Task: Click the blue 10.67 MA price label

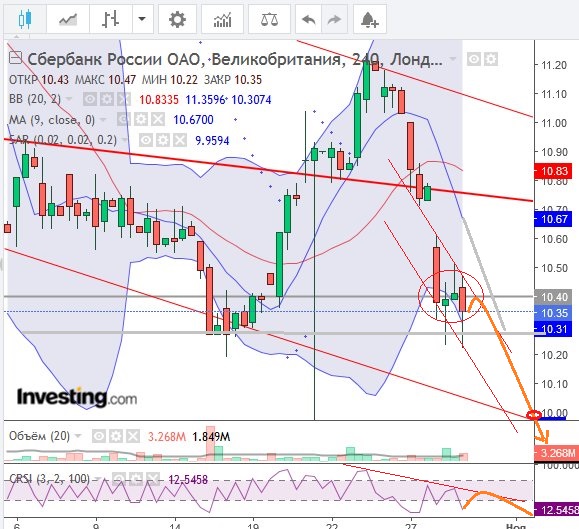Action: (x=554, y=219)
